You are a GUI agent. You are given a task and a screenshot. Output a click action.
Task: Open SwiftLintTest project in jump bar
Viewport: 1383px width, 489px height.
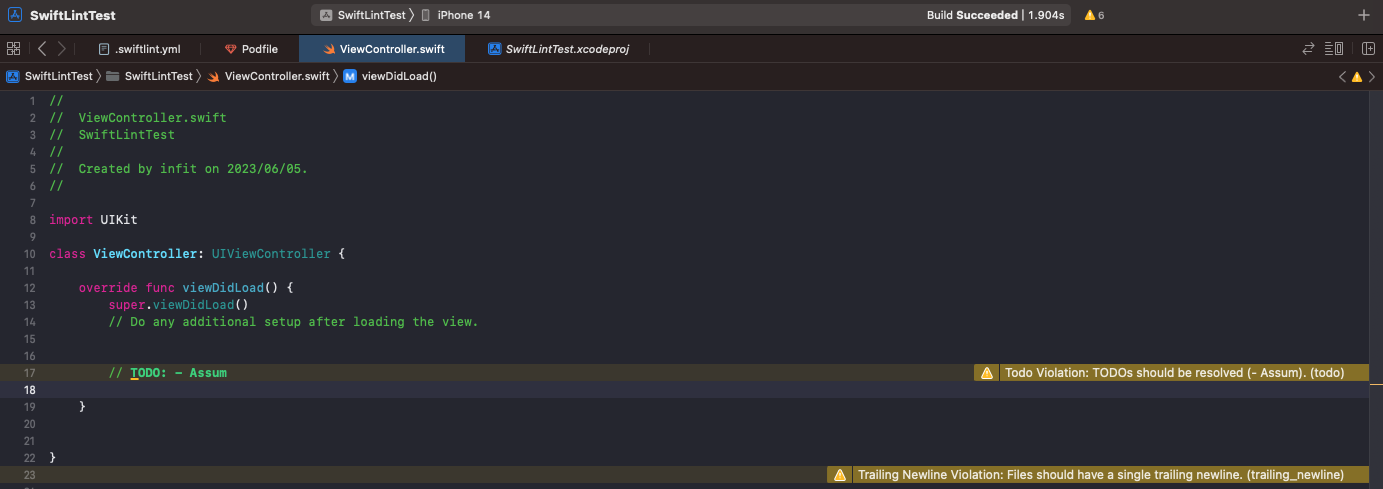point(50,76)
